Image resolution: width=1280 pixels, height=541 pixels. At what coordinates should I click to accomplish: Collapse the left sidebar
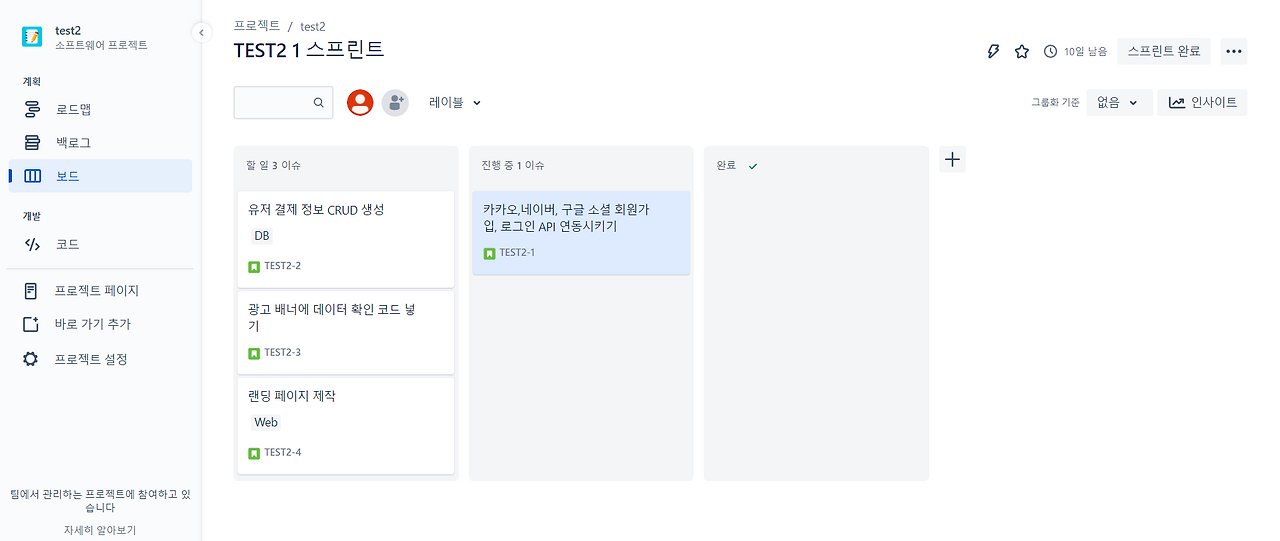[x=201, y=33]
